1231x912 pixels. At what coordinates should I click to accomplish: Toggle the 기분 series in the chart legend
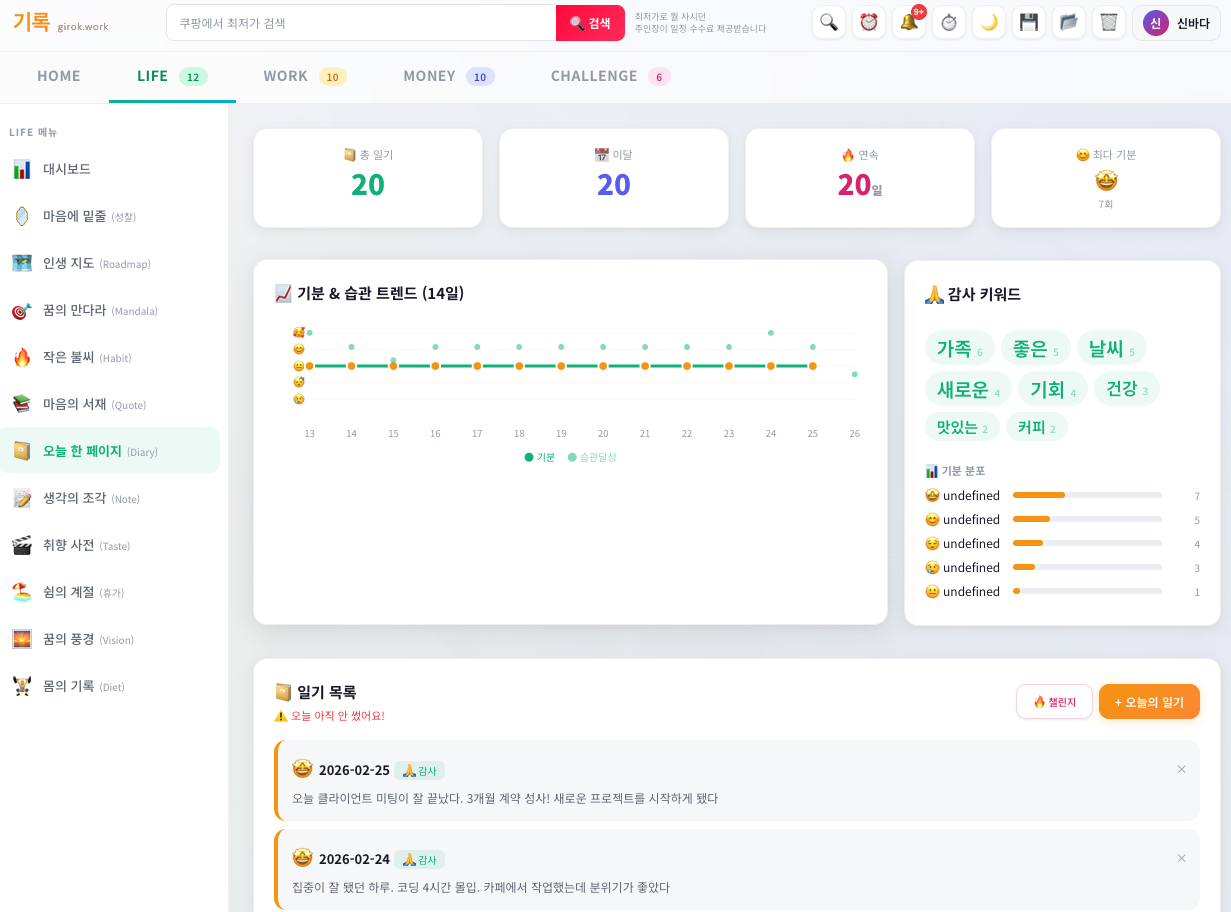537,455
